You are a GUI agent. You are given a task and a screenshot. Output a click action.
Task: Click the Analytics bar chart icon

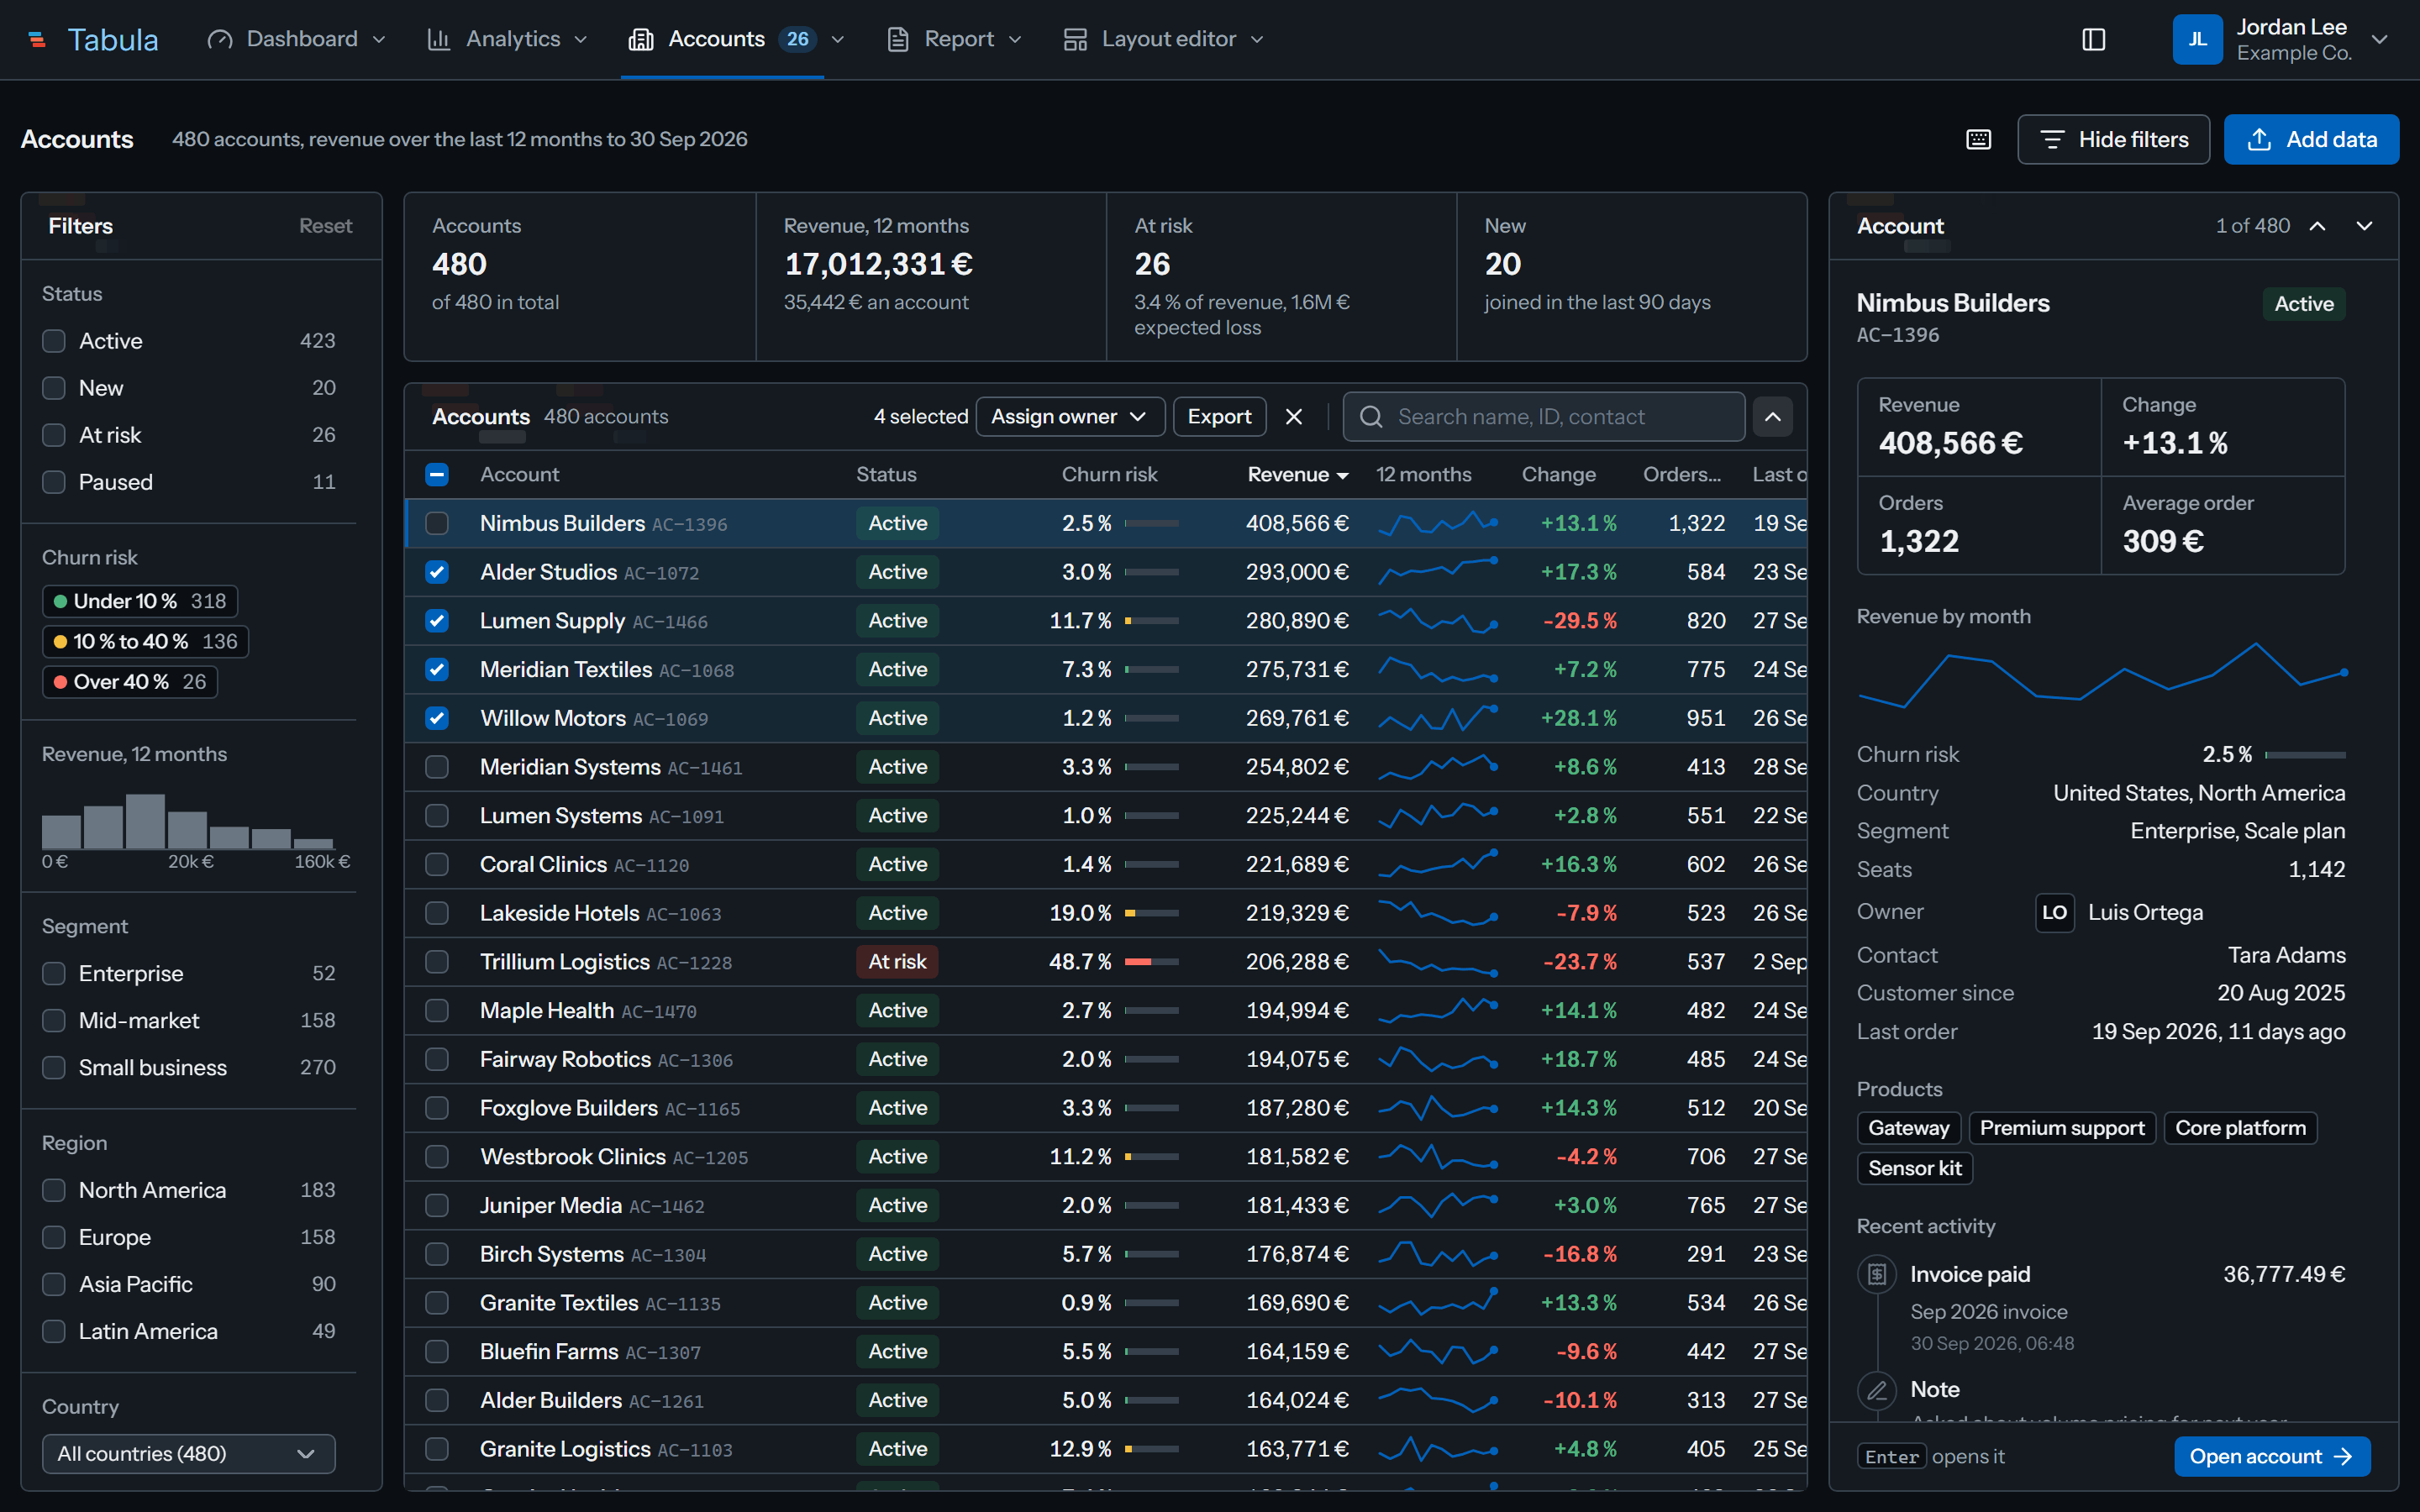(x=438, y=39)
